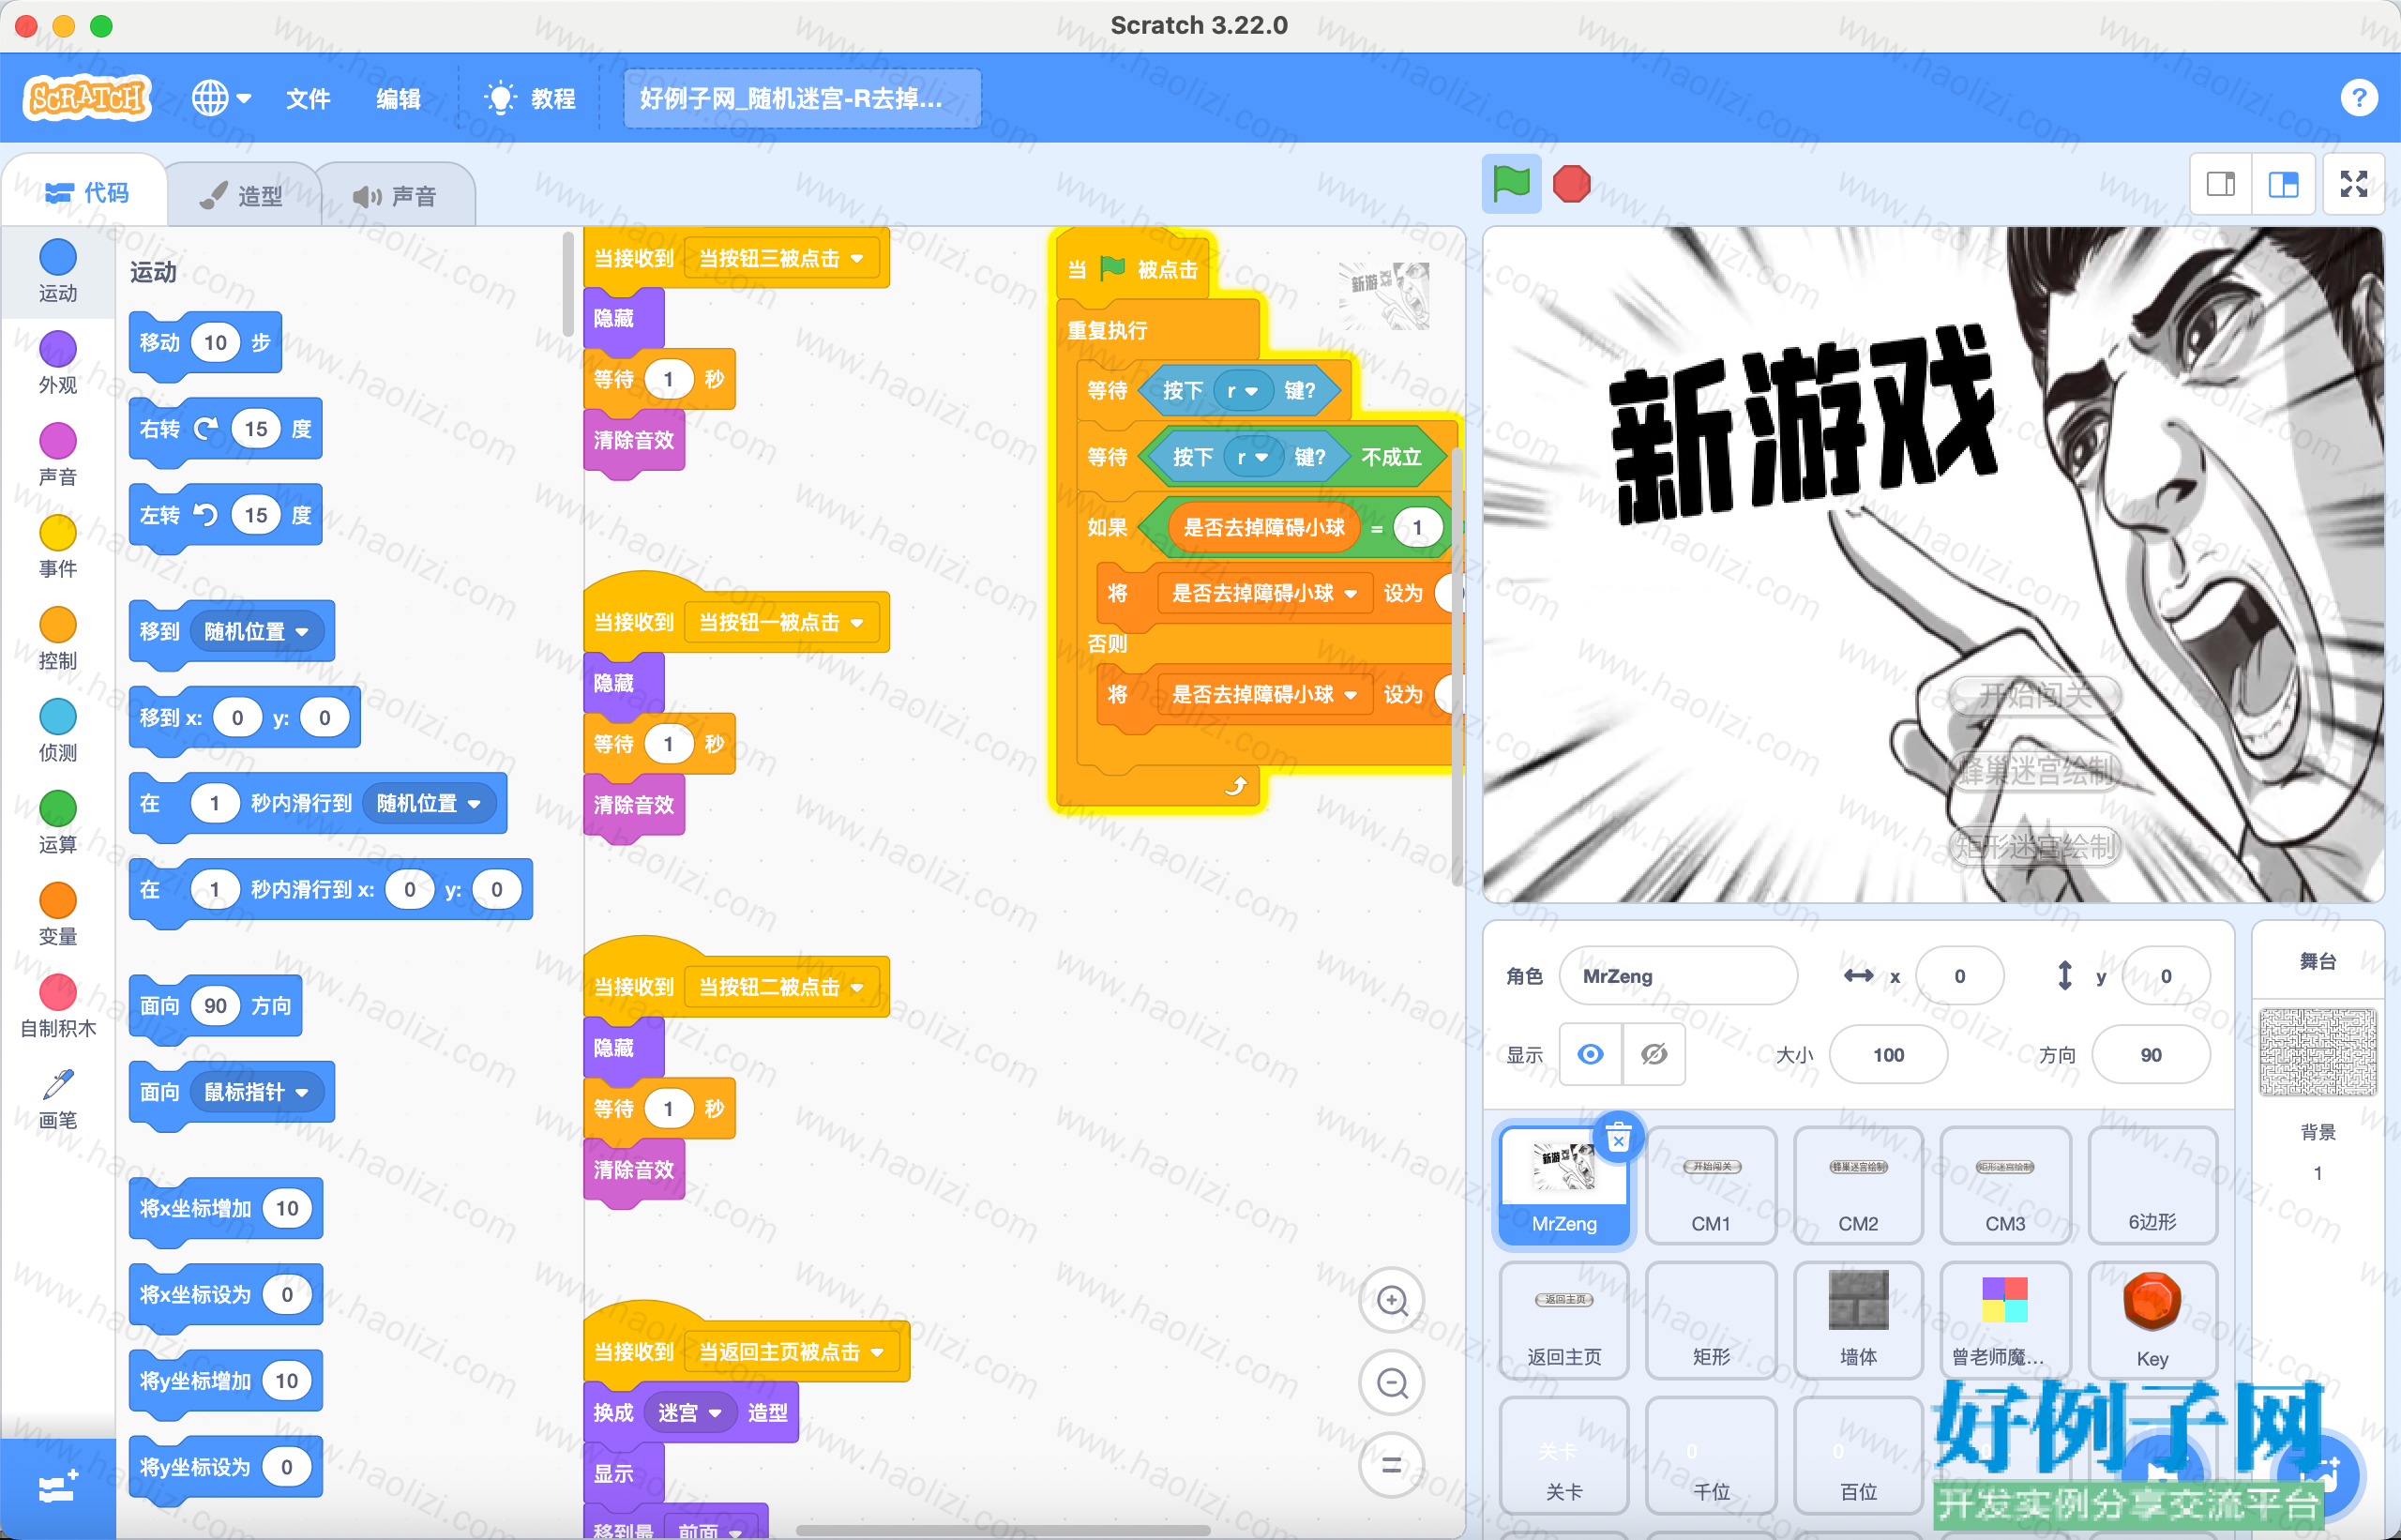Reset workspace zoom to default
2401x1540 pixels.
[x=1391, y=1465]
